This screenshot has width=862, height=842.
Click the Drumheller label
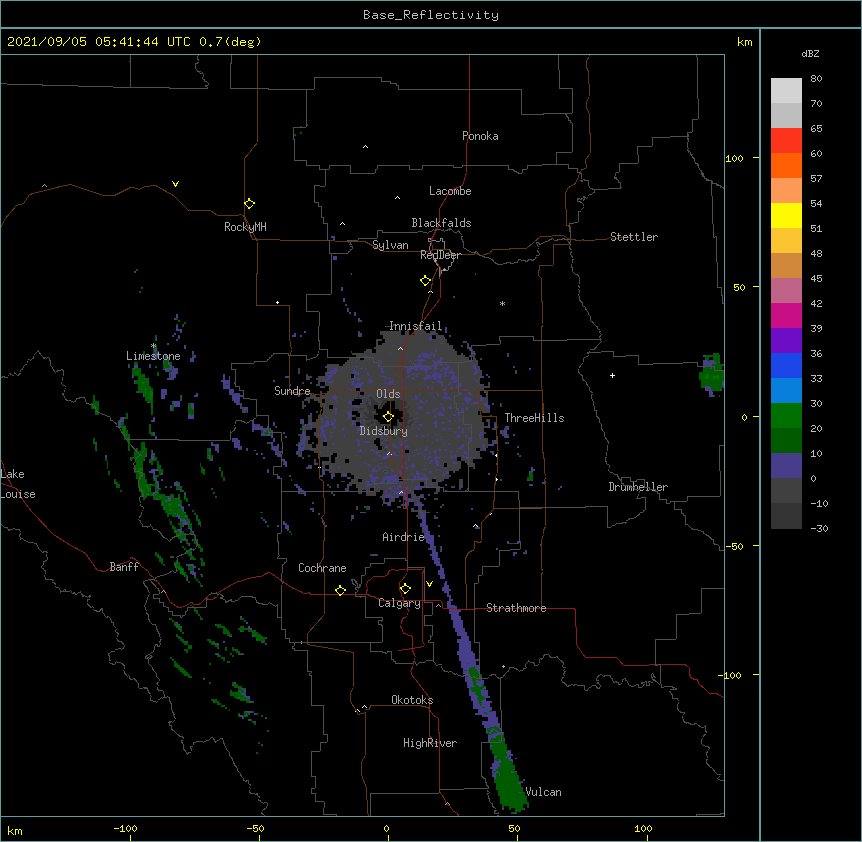(638, 487)
